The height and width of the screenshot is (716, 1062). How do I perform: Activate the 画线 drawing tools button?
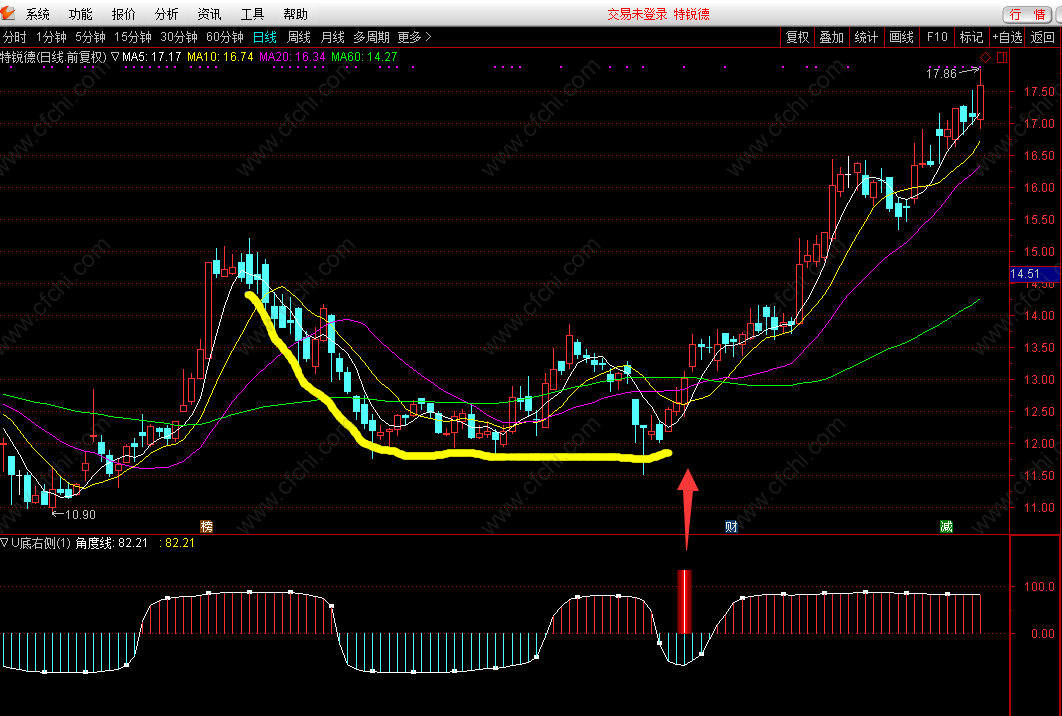[x=901, y=37]
